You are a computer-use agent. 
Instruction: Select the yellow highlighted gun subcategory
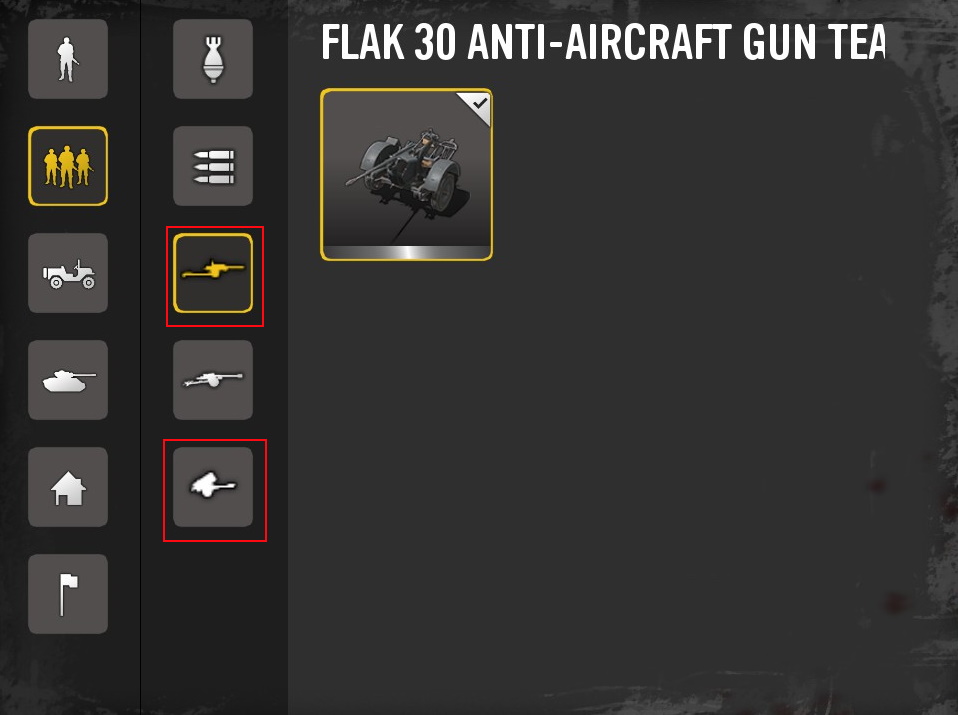213,273
